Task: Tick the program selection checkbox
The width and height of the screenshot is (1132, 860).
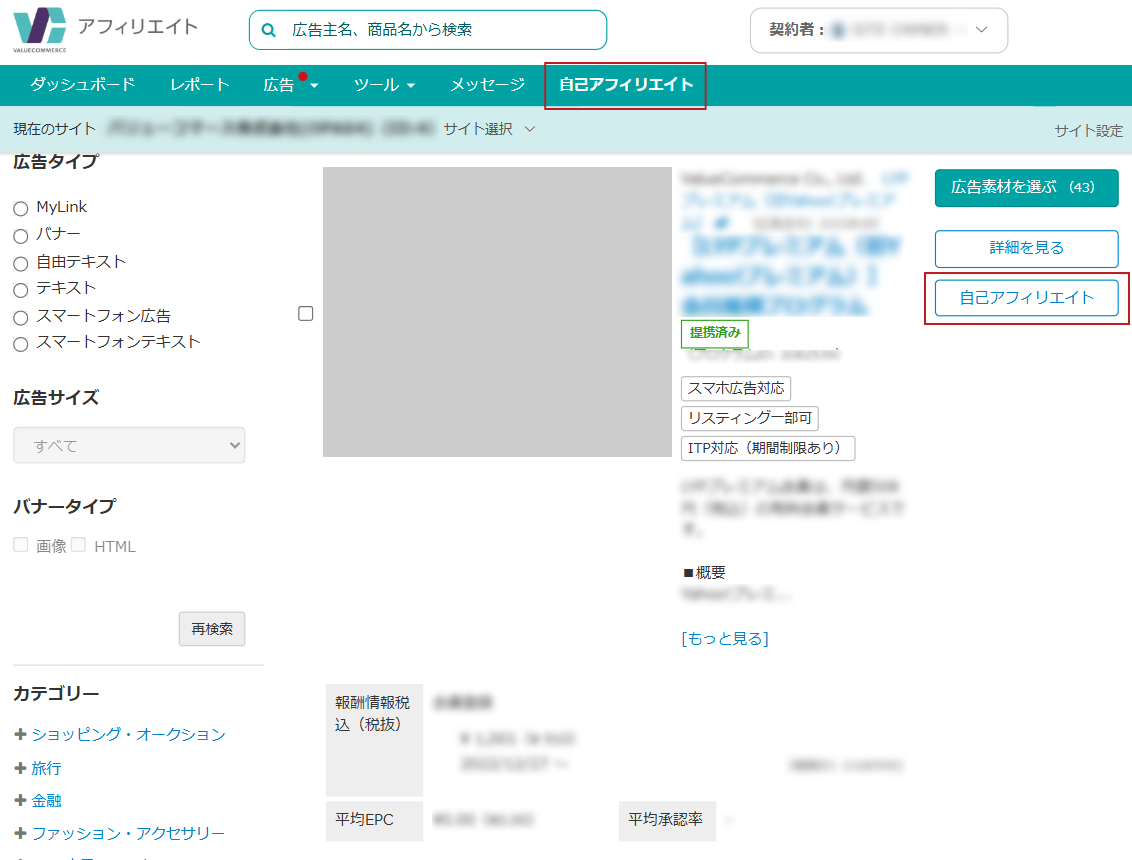Action: tap(306, 313)
